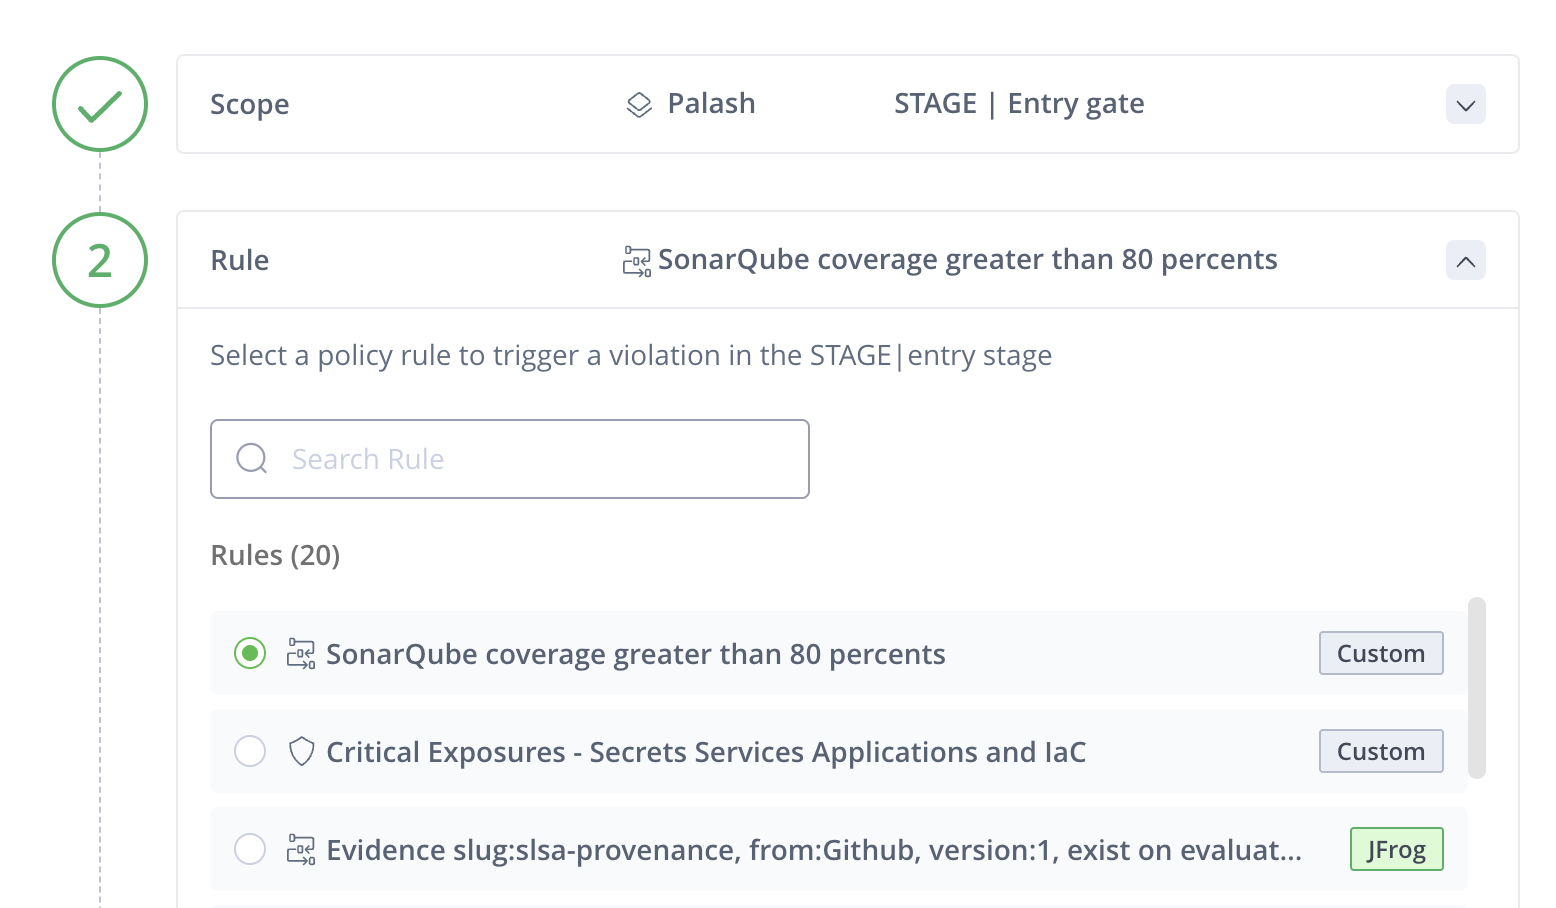Select Evidence slsa-provenance radio button

pos(250,849)
